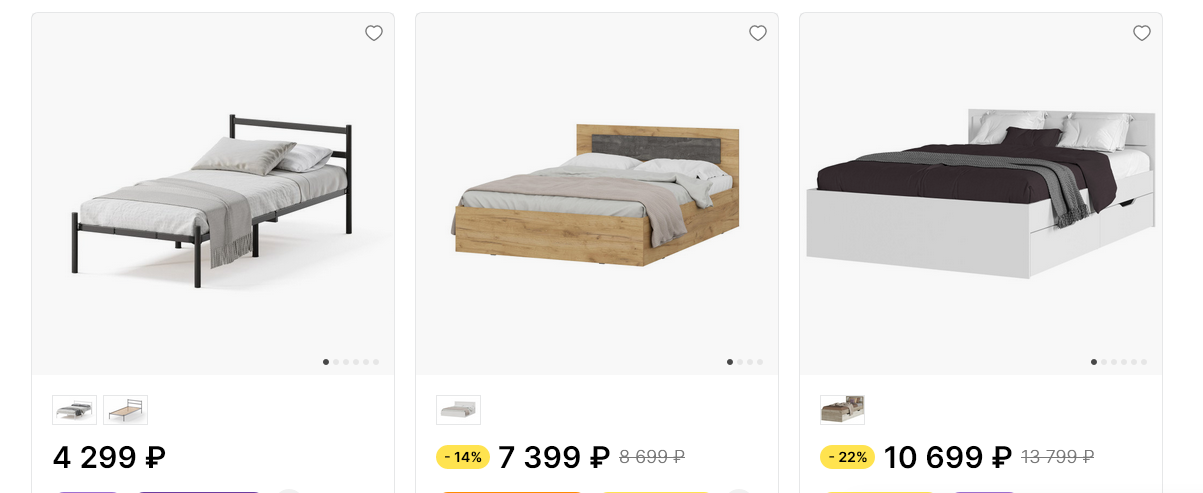Screen dimensions: 1203x493
Task: Go to last image dot of oak bed
Action: click(x=760, y=362)
